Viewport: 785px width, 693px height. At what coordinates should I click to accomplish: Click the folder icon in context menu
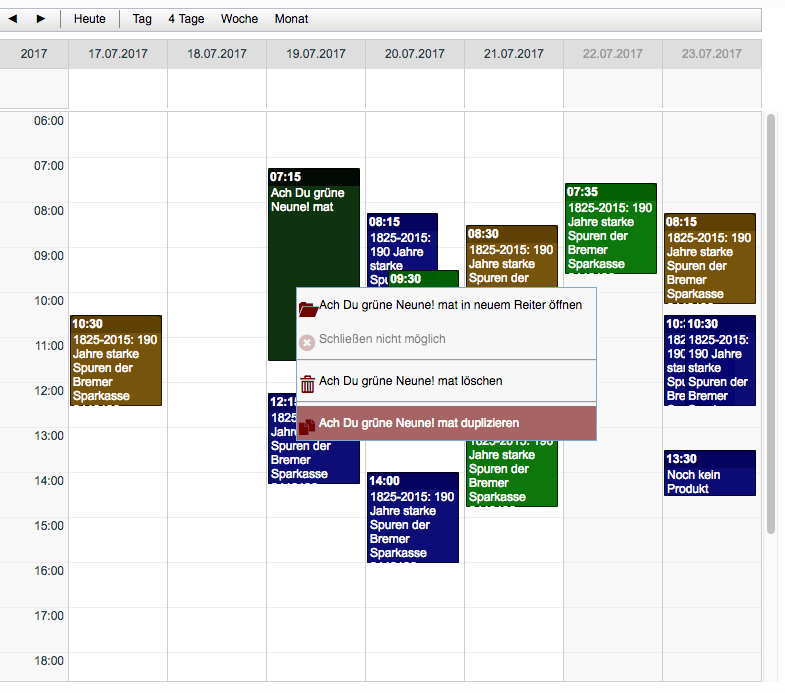point(308,307)
